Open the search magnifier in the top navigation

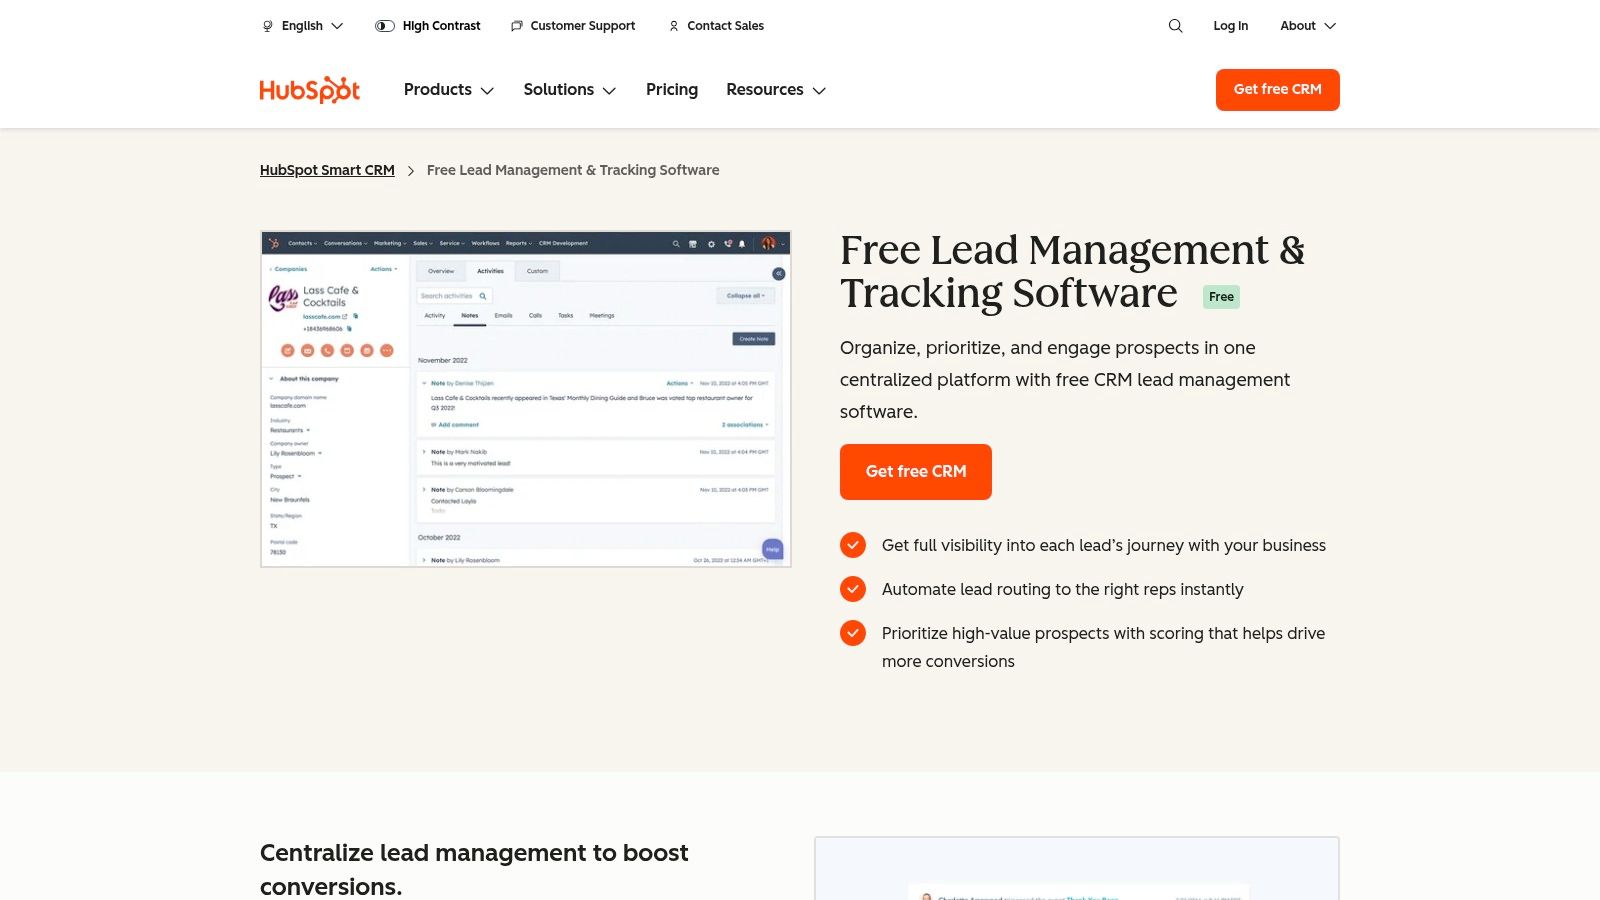pyautogui.click(x=1175, y=26)
